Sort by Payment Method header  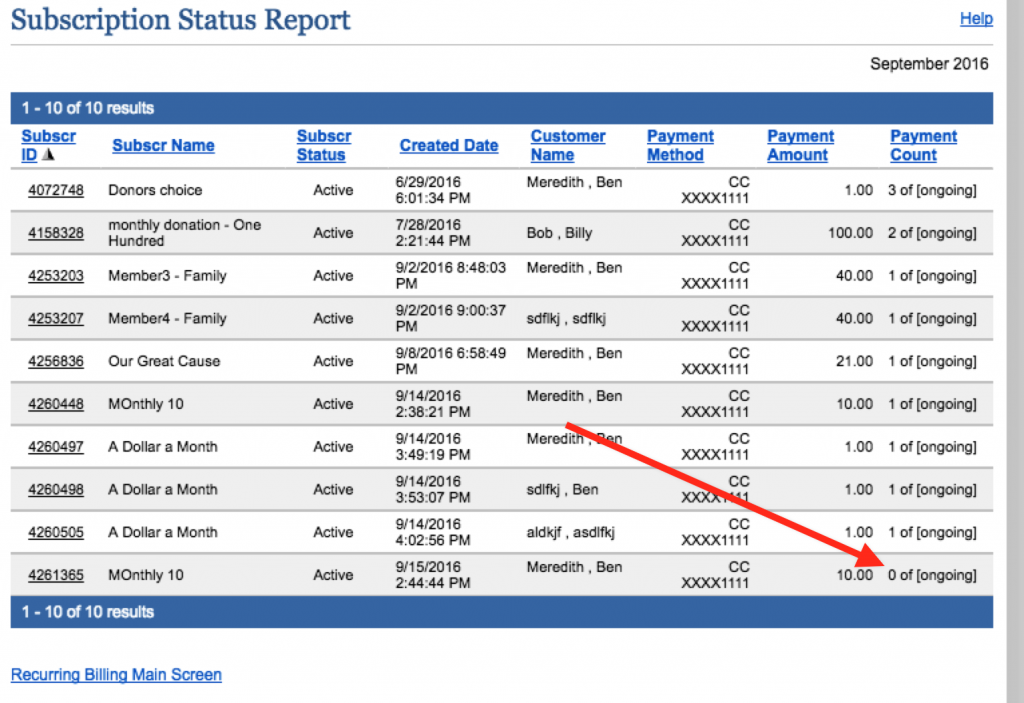[680, 146]
